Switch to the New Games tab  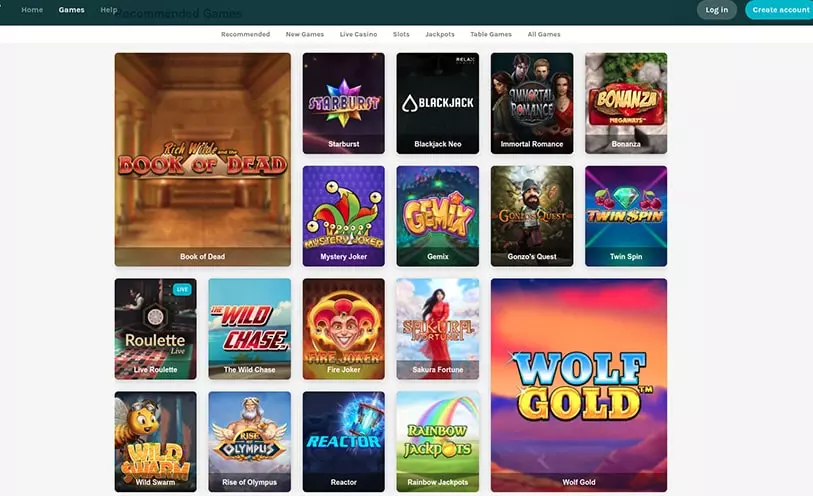[305, 34]
